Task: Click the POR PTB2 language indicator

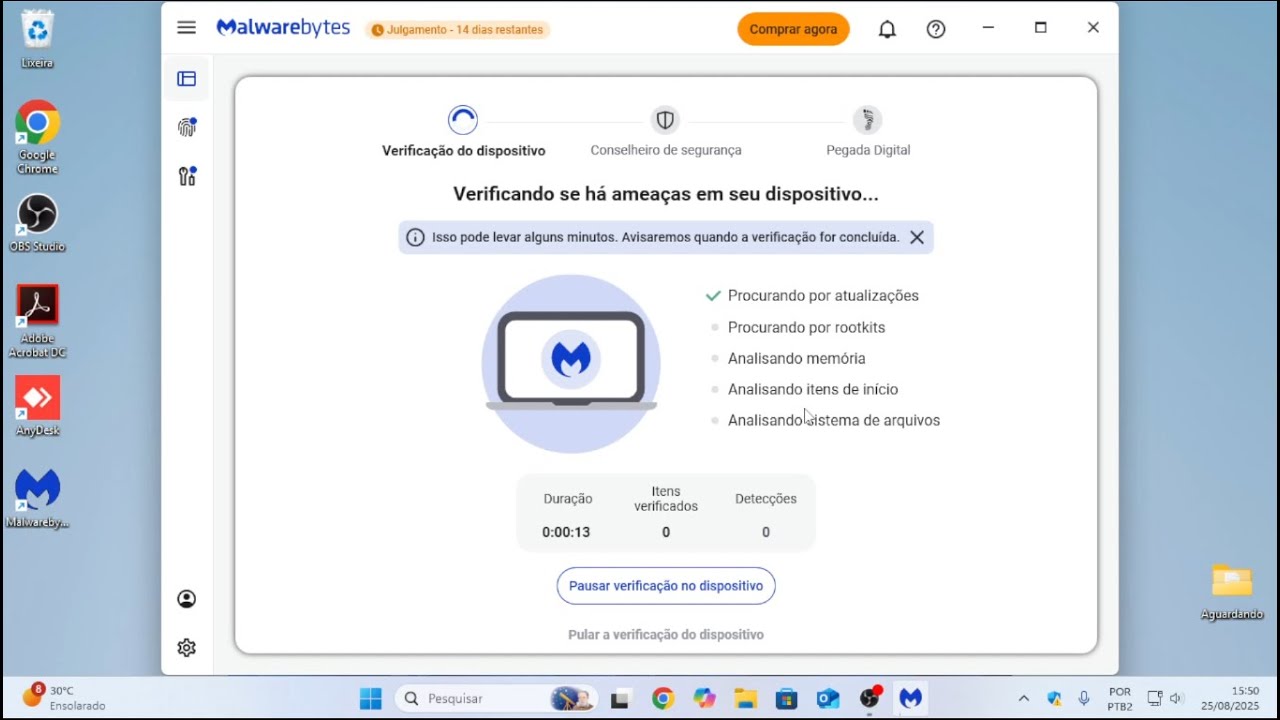Action: point(1120,699)
